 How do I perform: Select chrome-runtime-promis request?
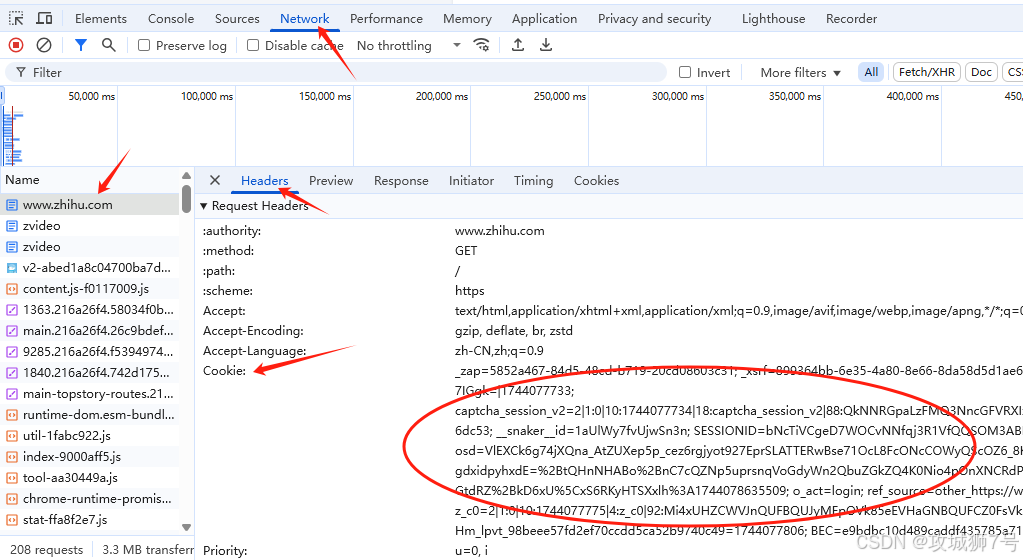(x=89, y=499)
